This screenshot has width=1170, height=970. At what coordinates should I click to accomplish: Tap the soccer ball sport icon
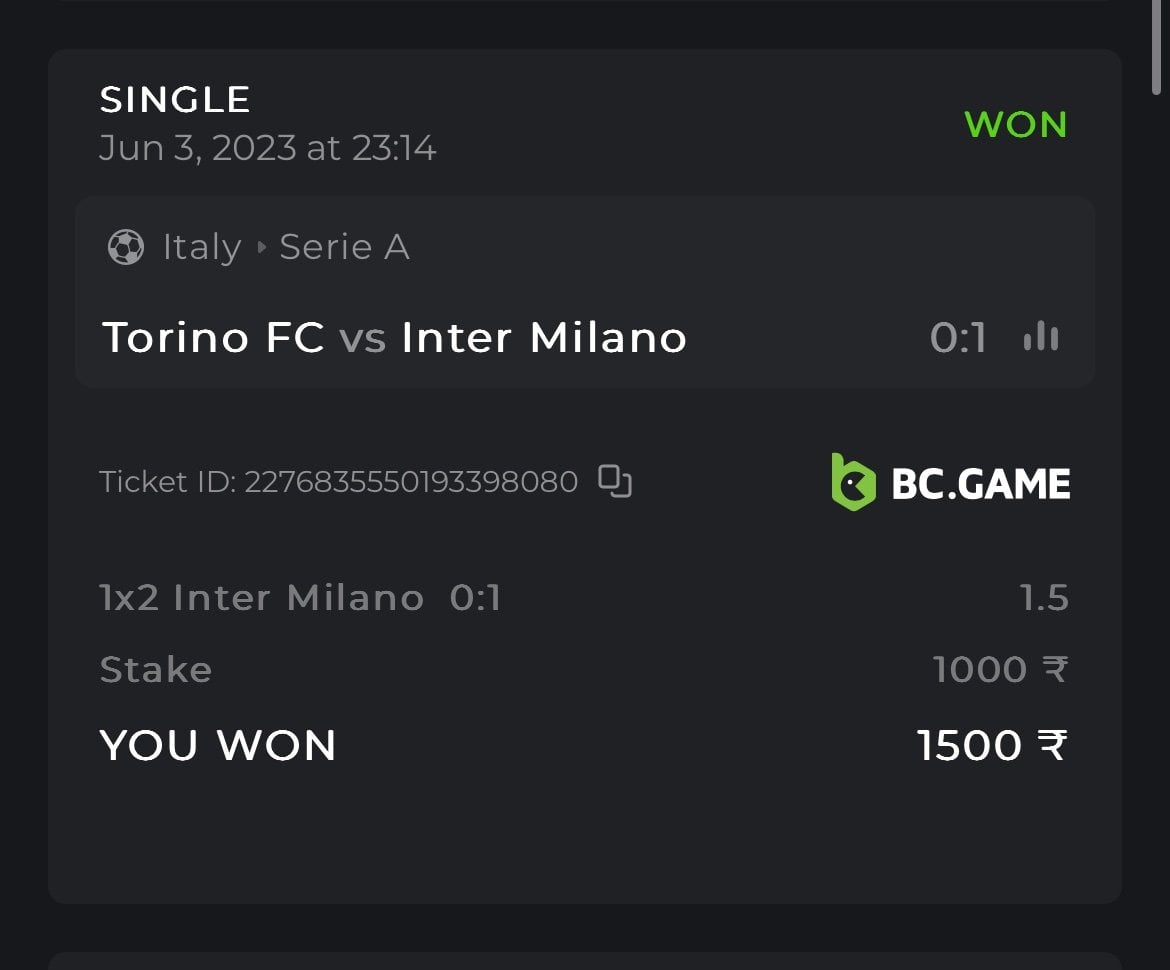tap(125, 247)
